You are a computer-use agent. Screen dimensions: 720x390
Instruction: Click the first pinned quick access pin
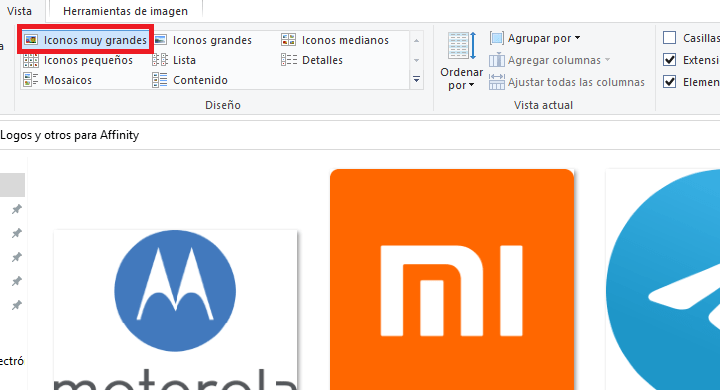pyautogui.click(x=17, y=209)
